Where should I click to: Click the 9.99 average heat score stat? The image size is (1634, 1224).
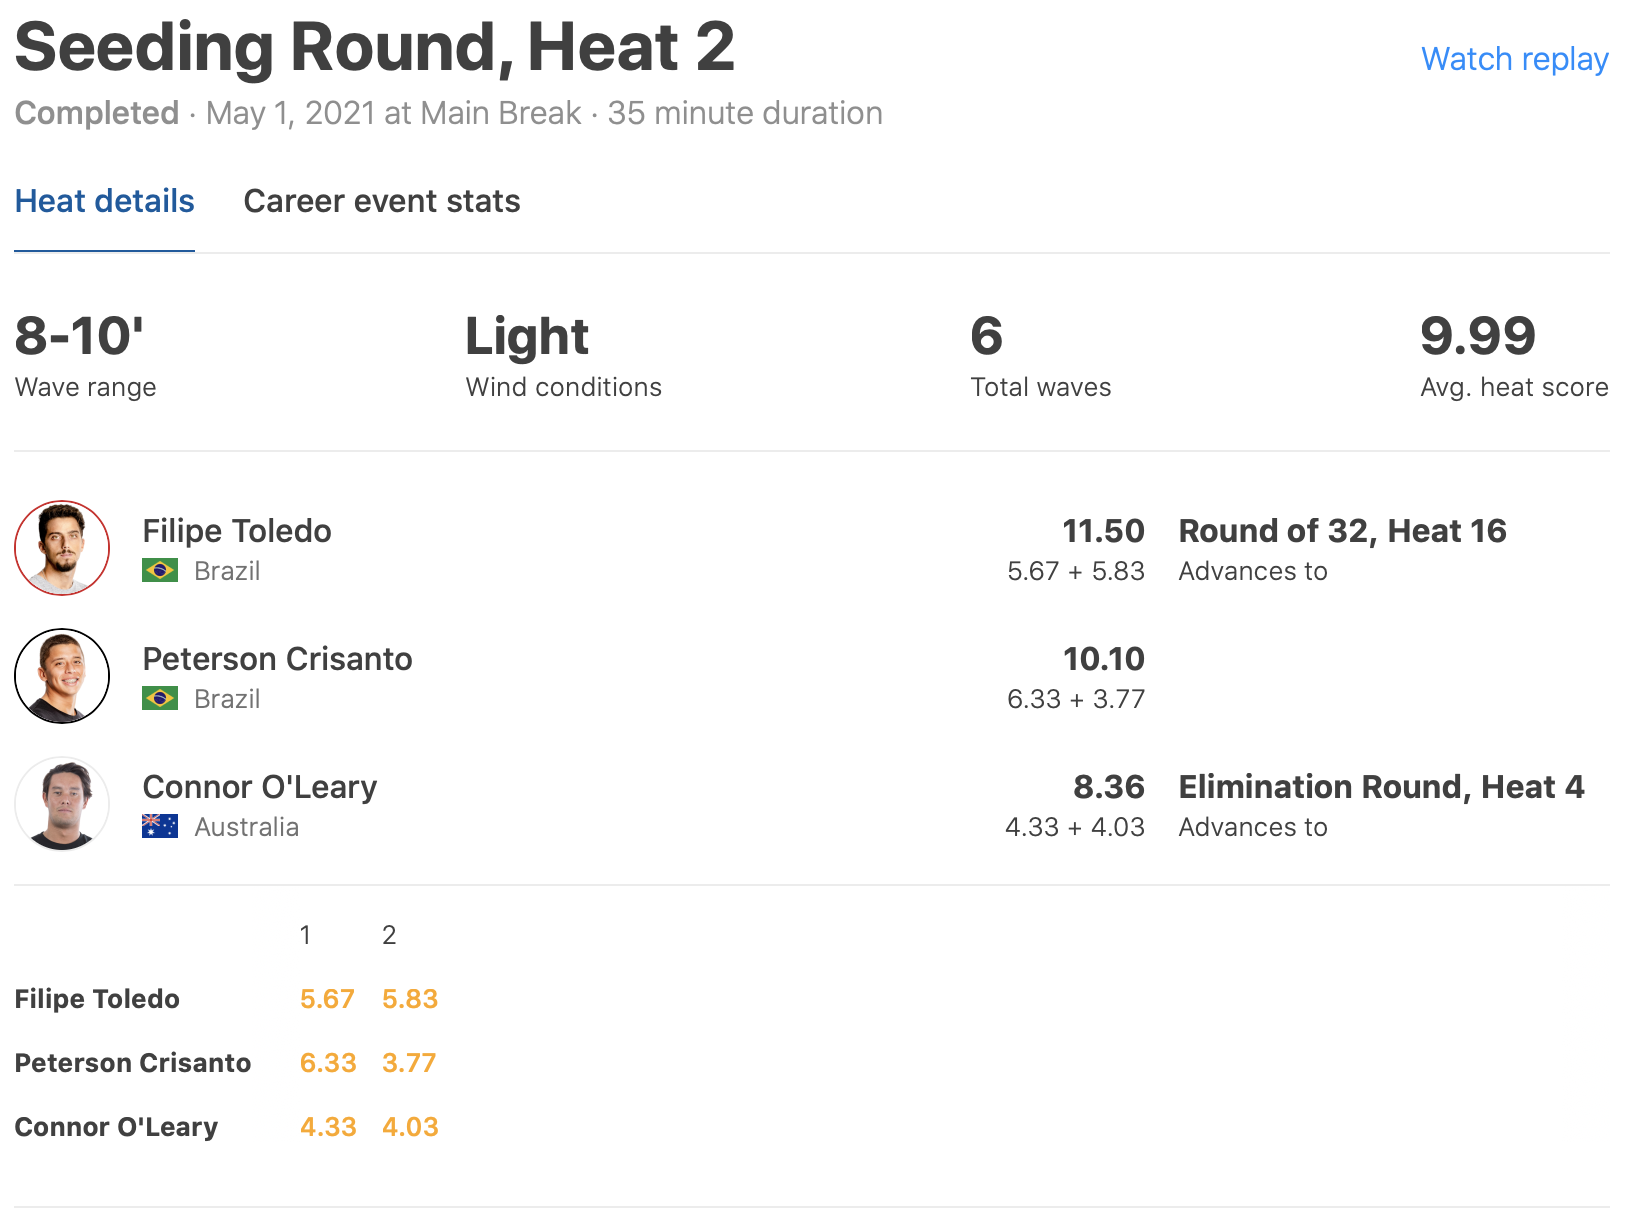pos(1477,336)
